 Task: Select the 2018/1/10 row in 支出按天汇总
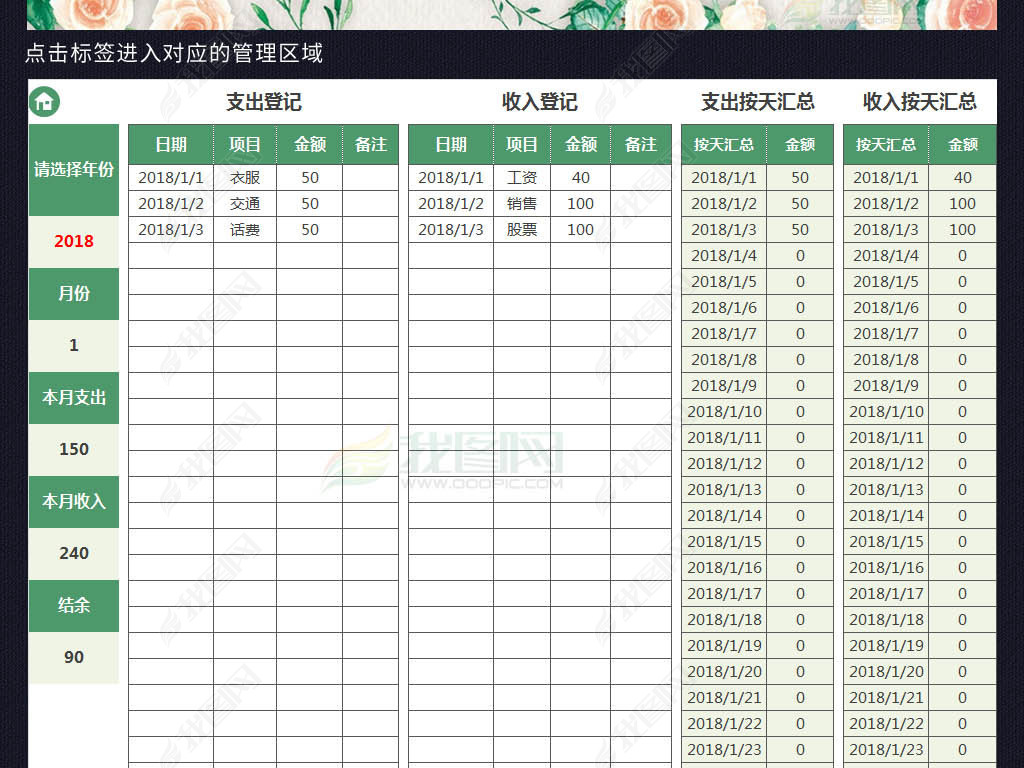(725, 412)
